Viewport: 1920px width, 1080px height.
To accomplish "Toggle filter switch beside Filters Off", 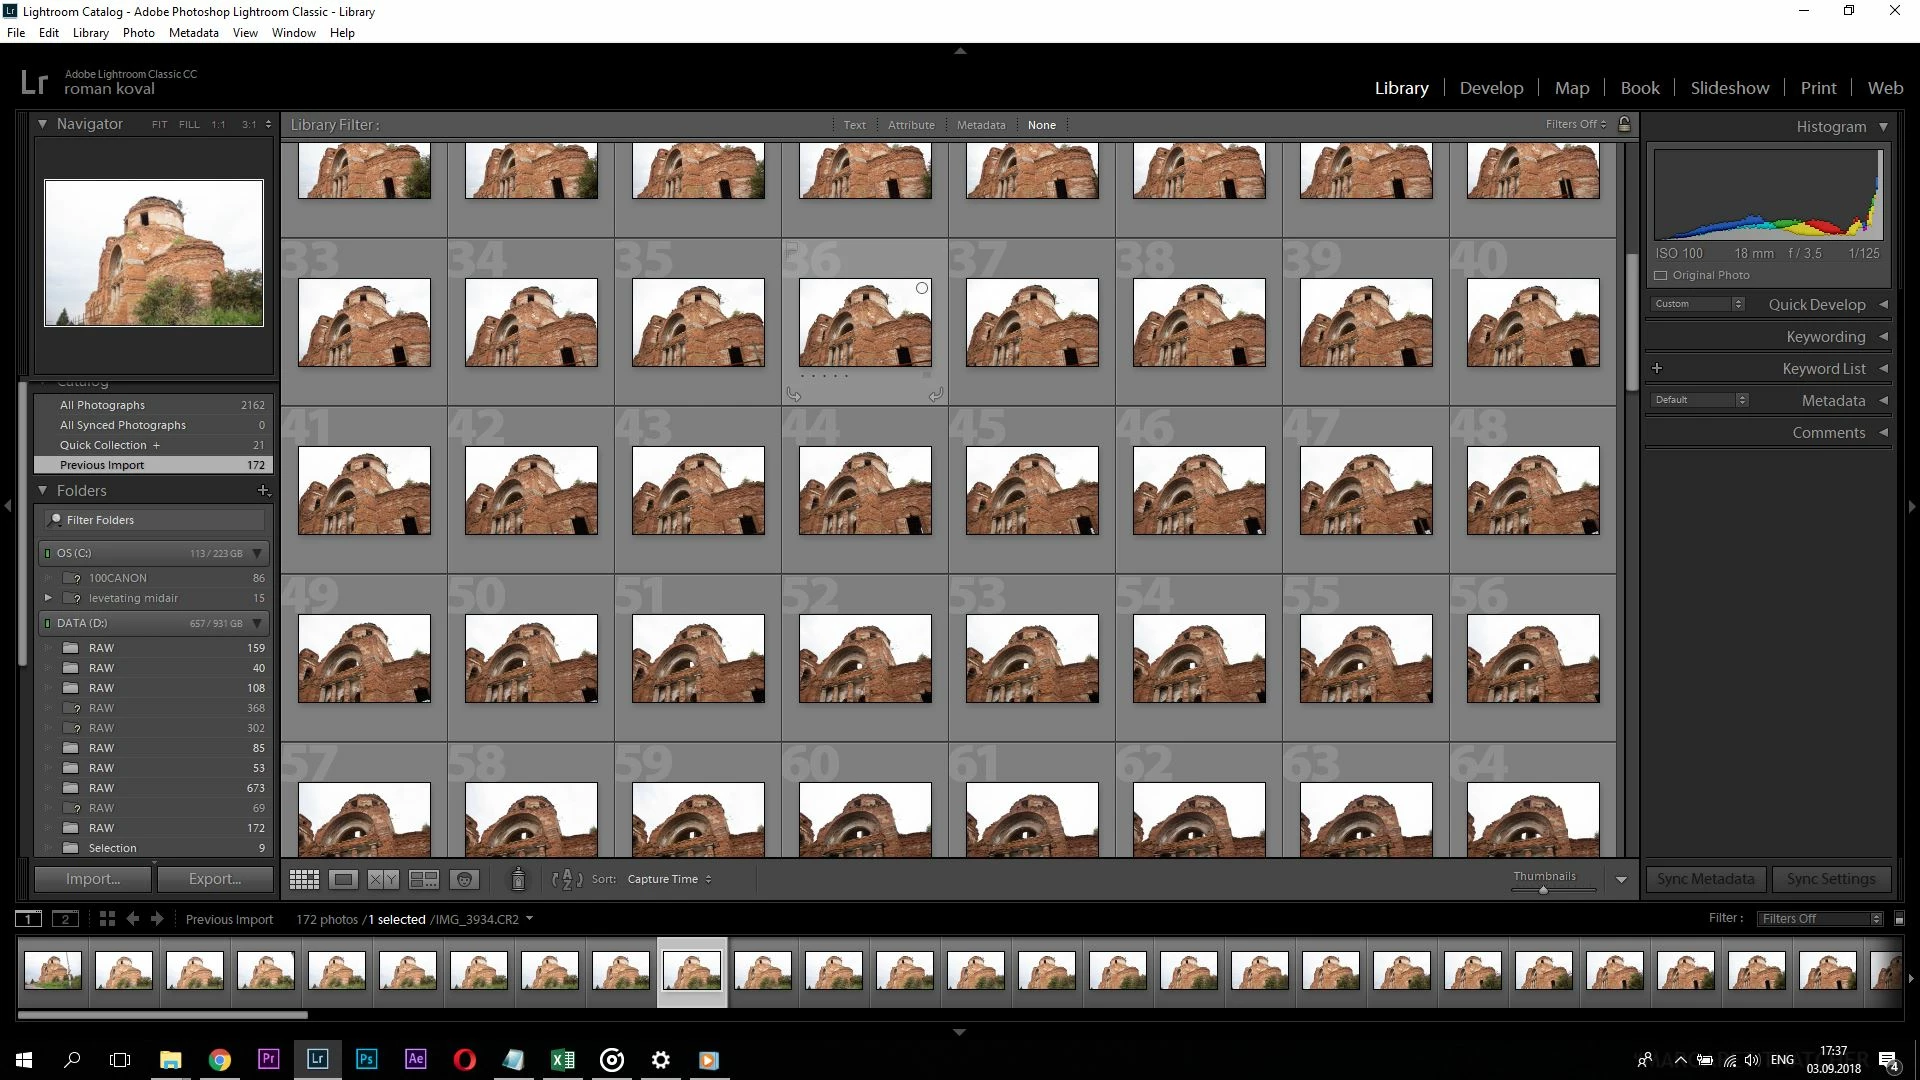I will click(1899, 919).
